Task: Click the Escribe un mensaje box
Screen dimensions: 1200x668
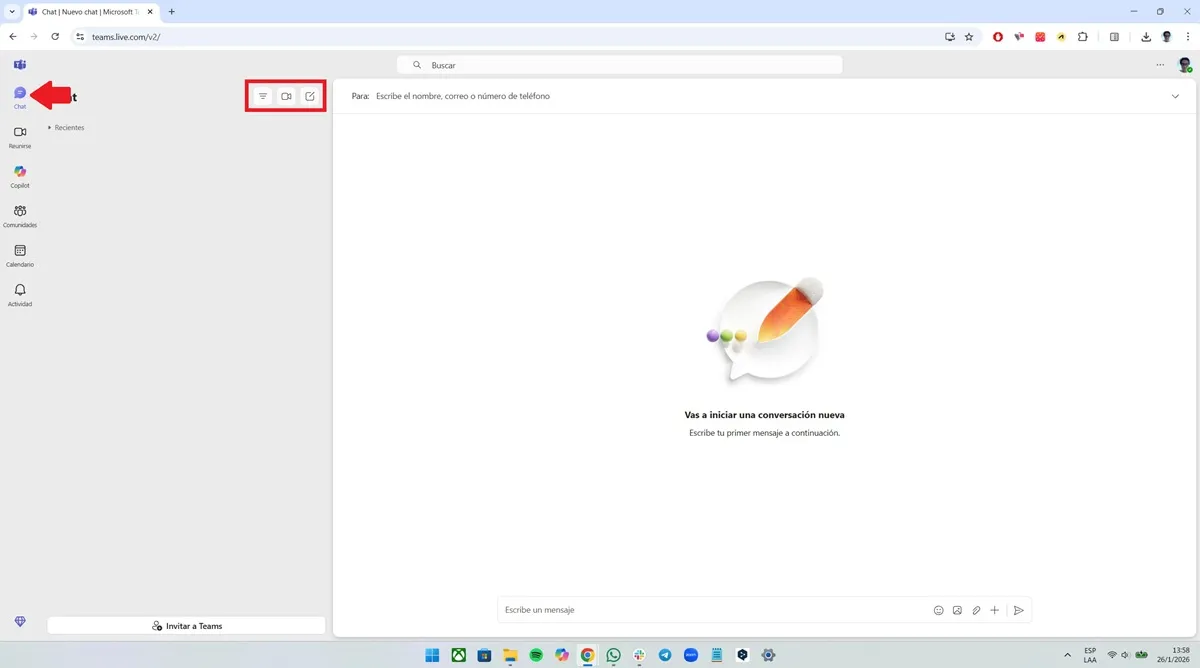Action: pyautogui.click(x=713, y=610)
